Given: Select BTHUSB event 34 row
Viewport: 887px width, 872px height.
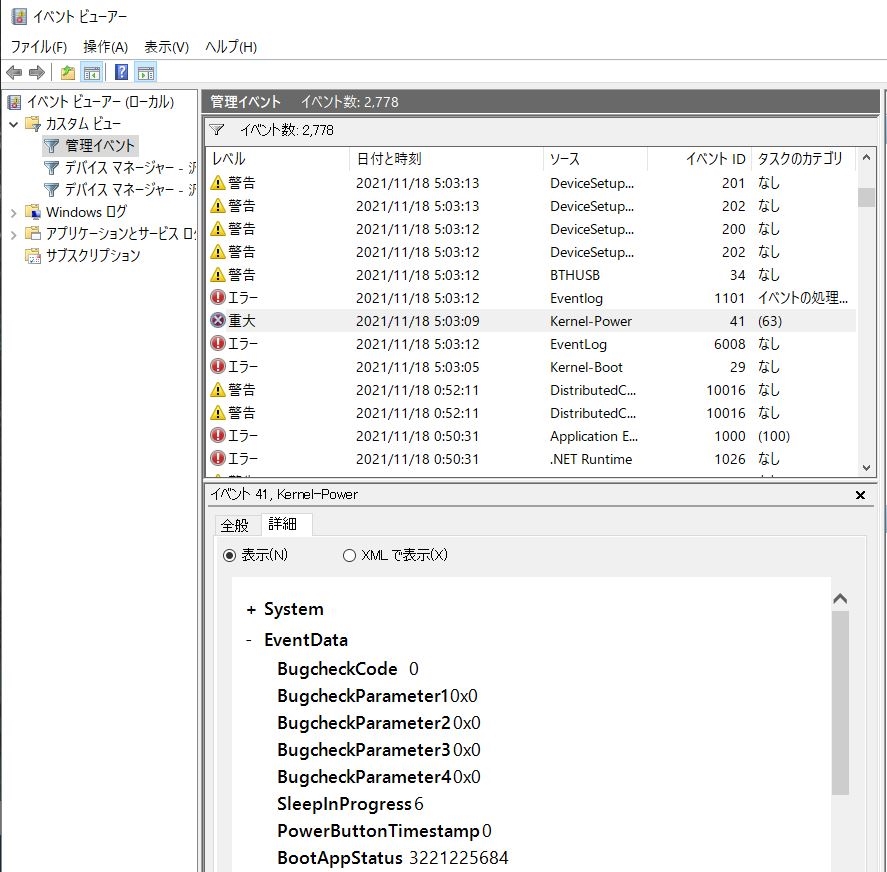Looking at the screenshot, I should pyautogui.click(x=532, y=275).
